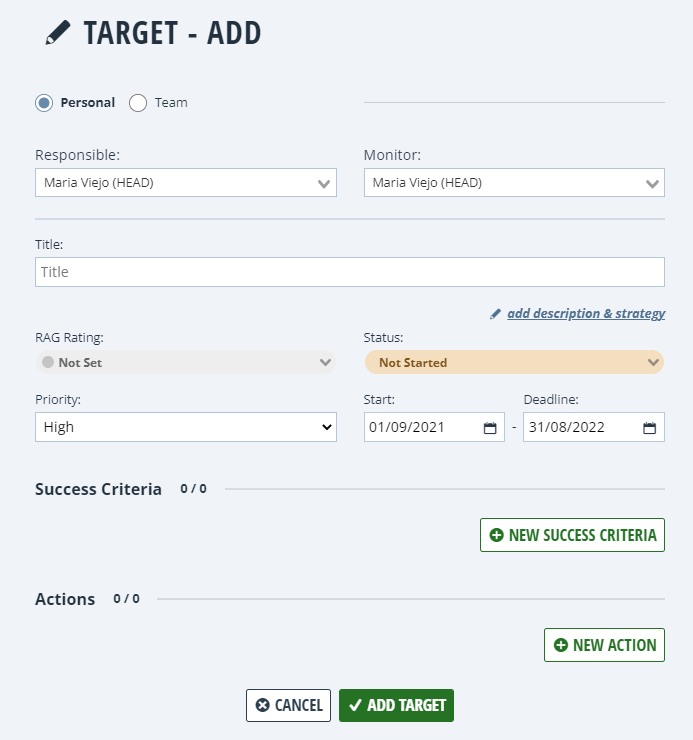Viewport: 693px width, 740px height.
Task: Click the X icon on Cancel button
Action: click(x=262, y=705)
